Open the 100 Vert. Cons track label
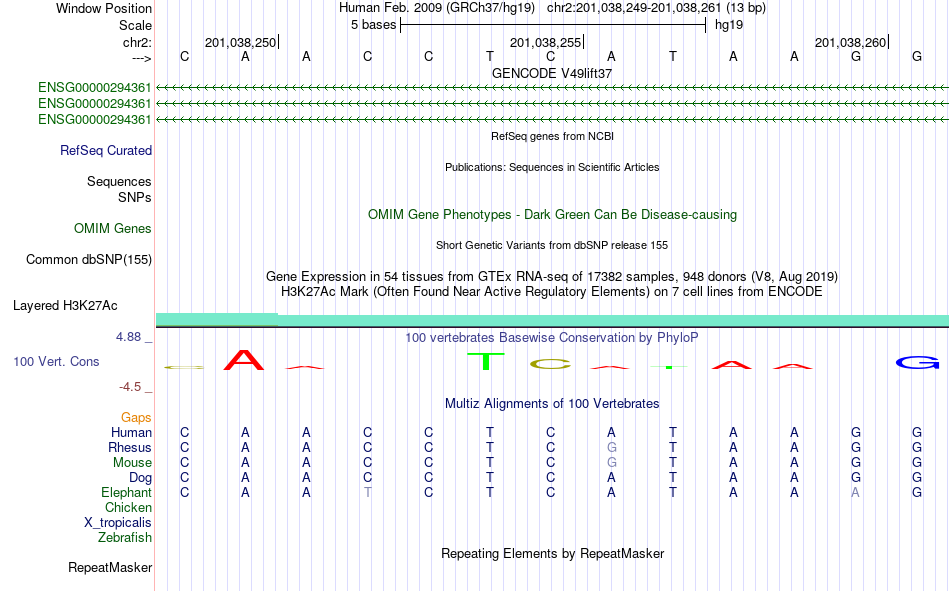The height and width of the screenshot is (591, 950). tap(56, 361)
